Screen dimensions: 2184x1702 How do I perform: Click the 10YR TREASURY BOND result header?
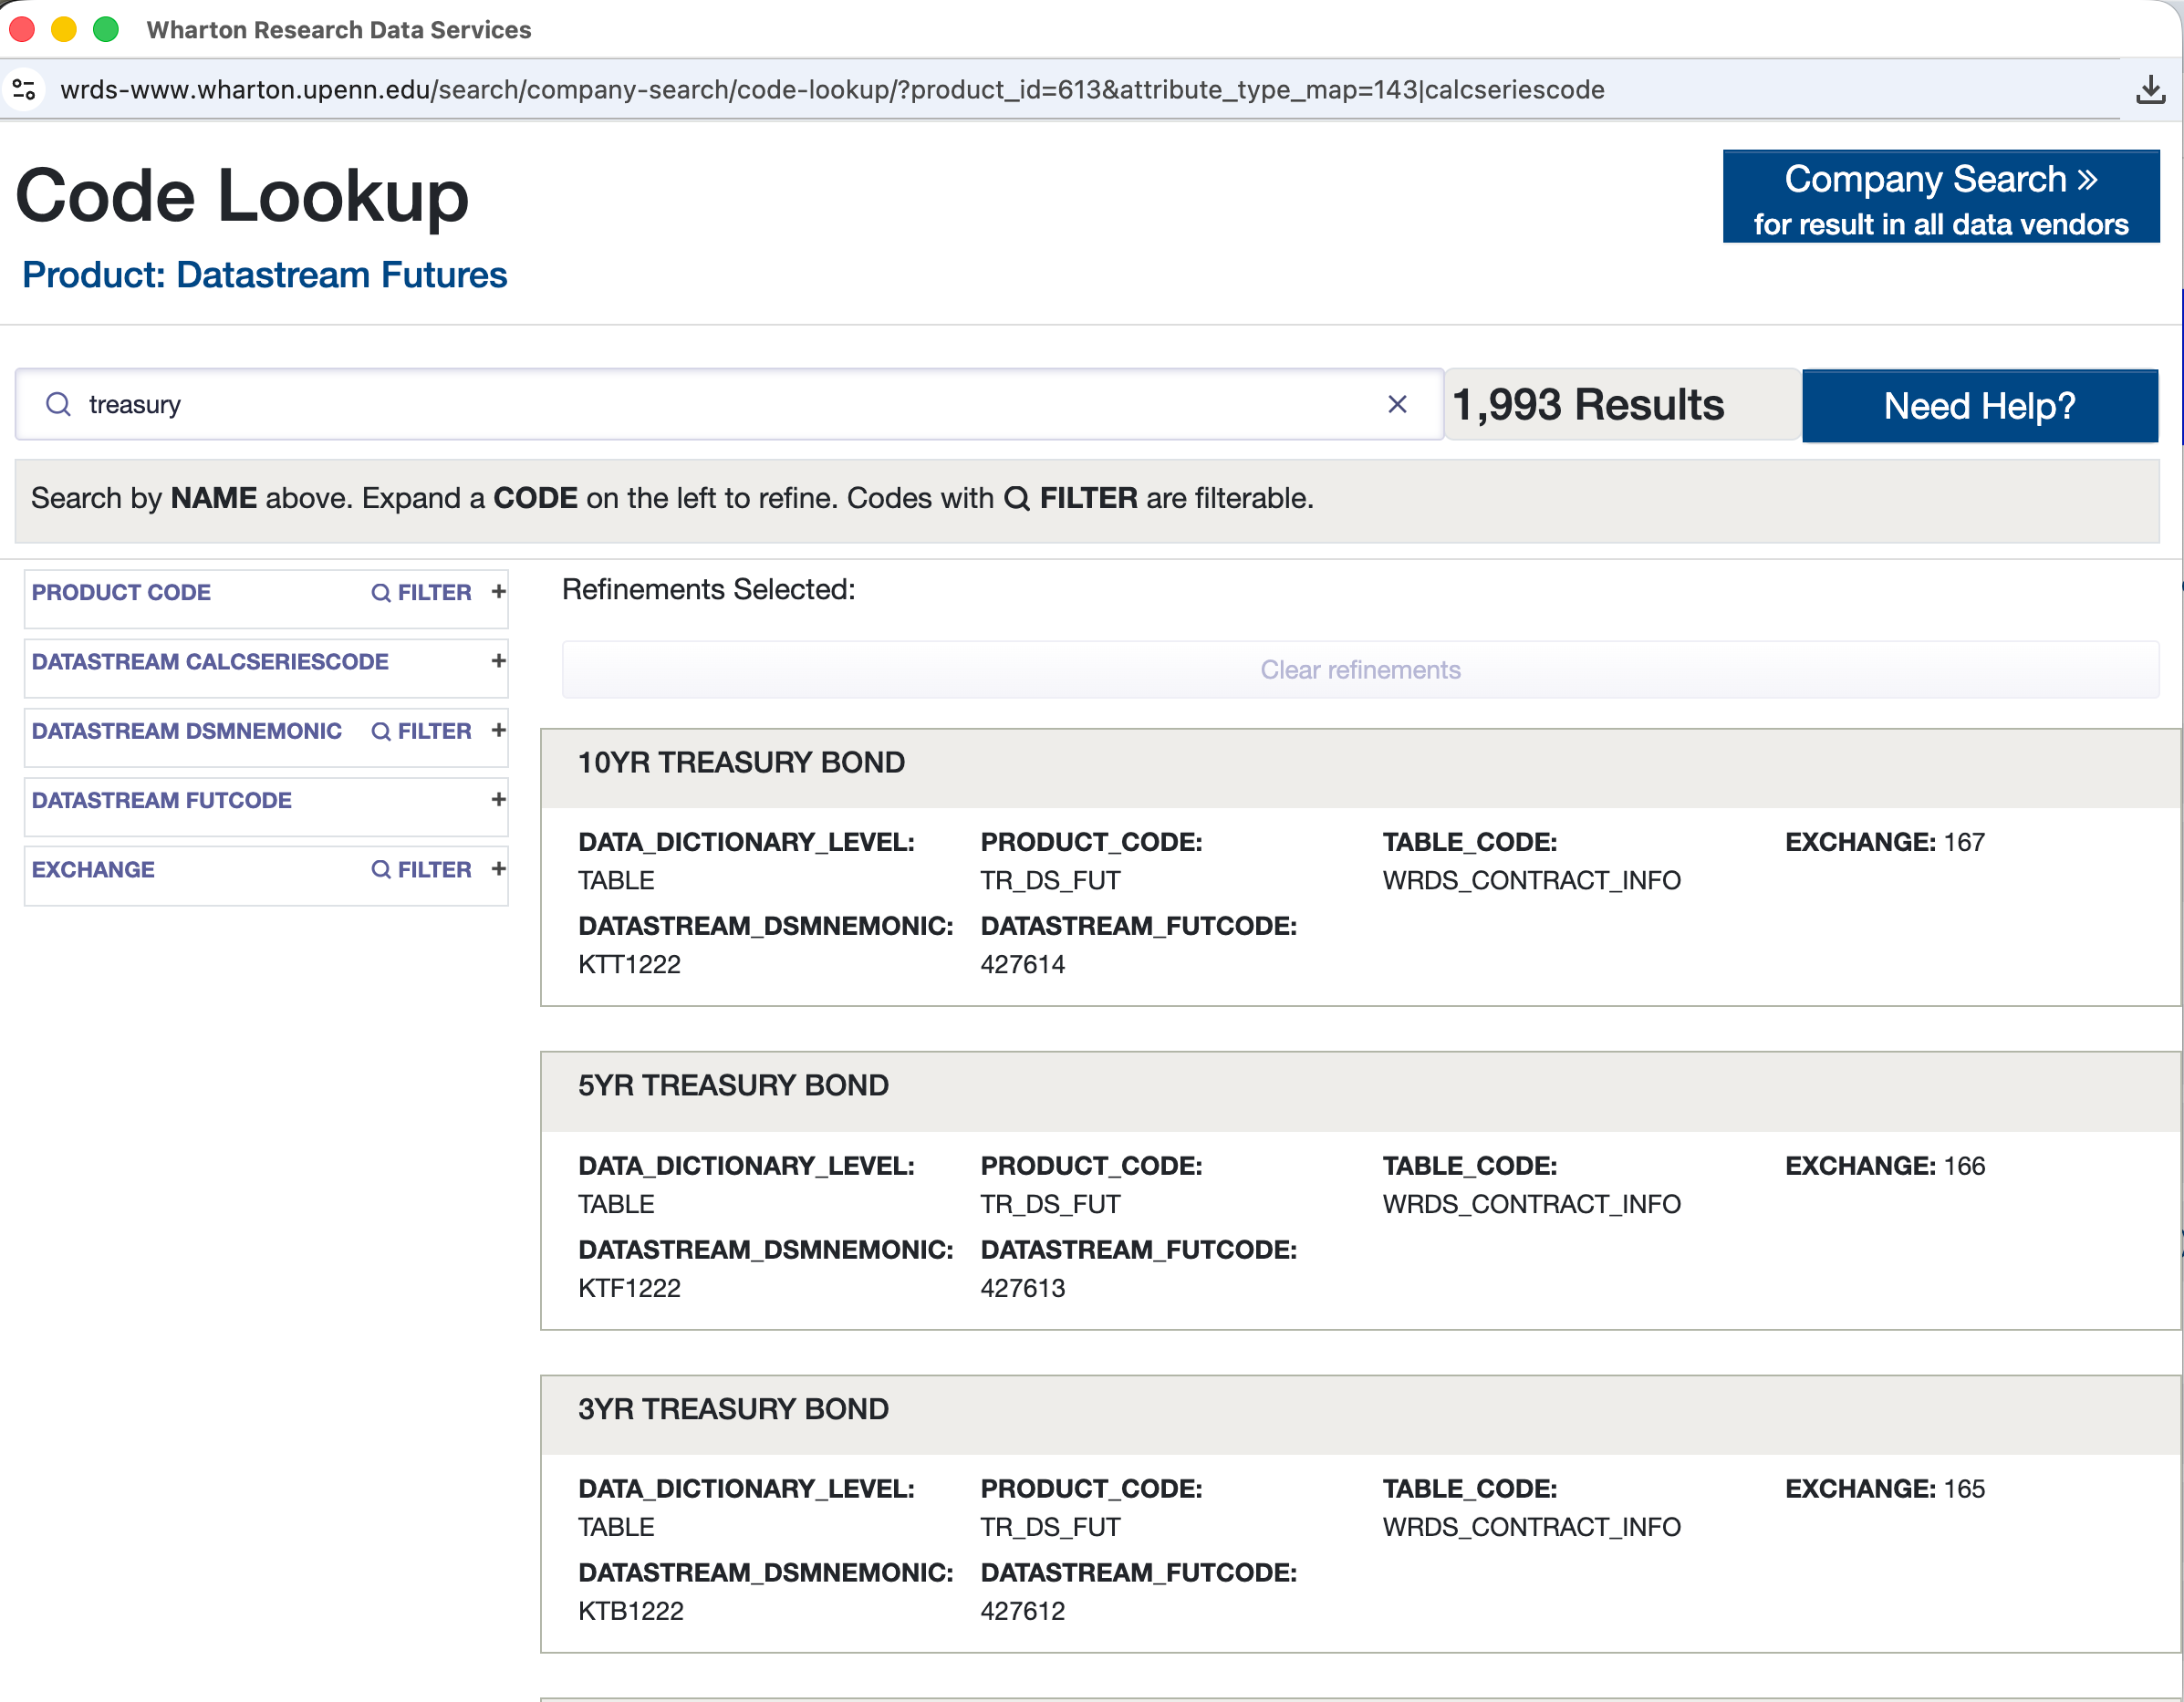point(740,762)
